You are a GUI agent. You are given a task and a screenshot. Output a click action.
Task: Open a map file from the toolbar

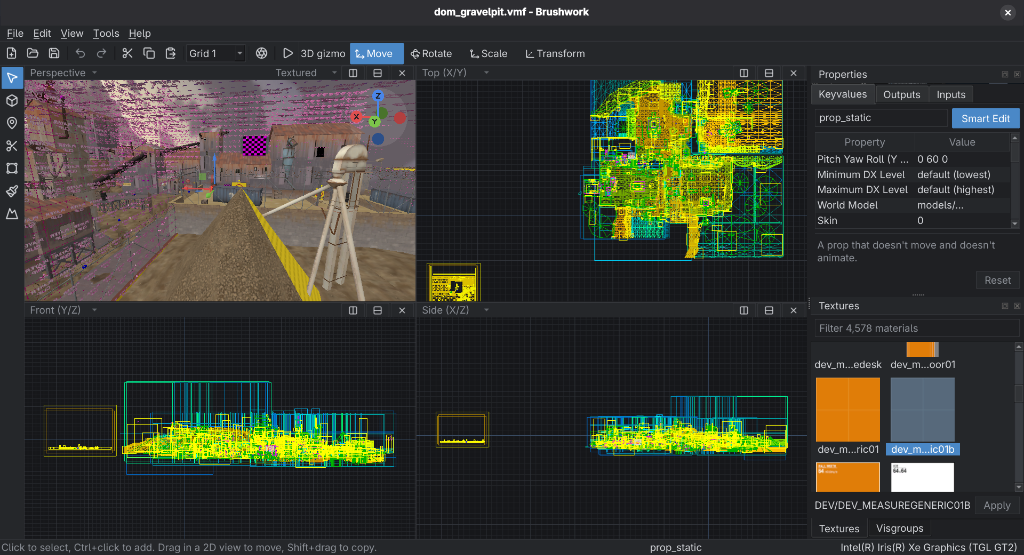click(33, 54)
